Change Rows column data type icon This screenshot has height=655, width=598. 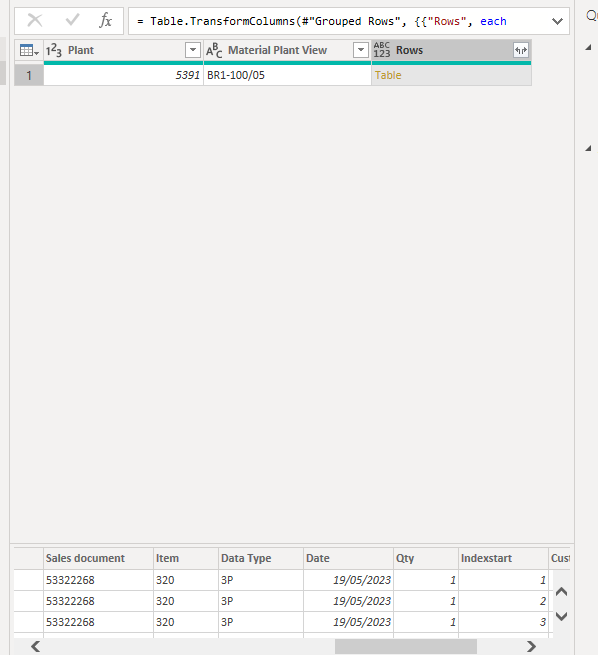[x=382, y=50]
